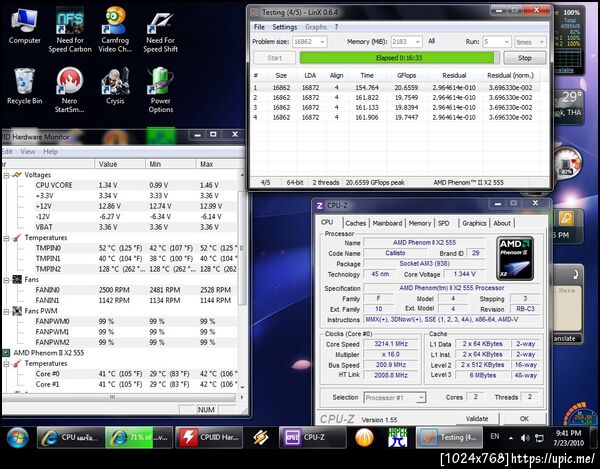Click the orange globe taskbar icon
The width and height of the screenshot is (600, 469).
[364, 437]
